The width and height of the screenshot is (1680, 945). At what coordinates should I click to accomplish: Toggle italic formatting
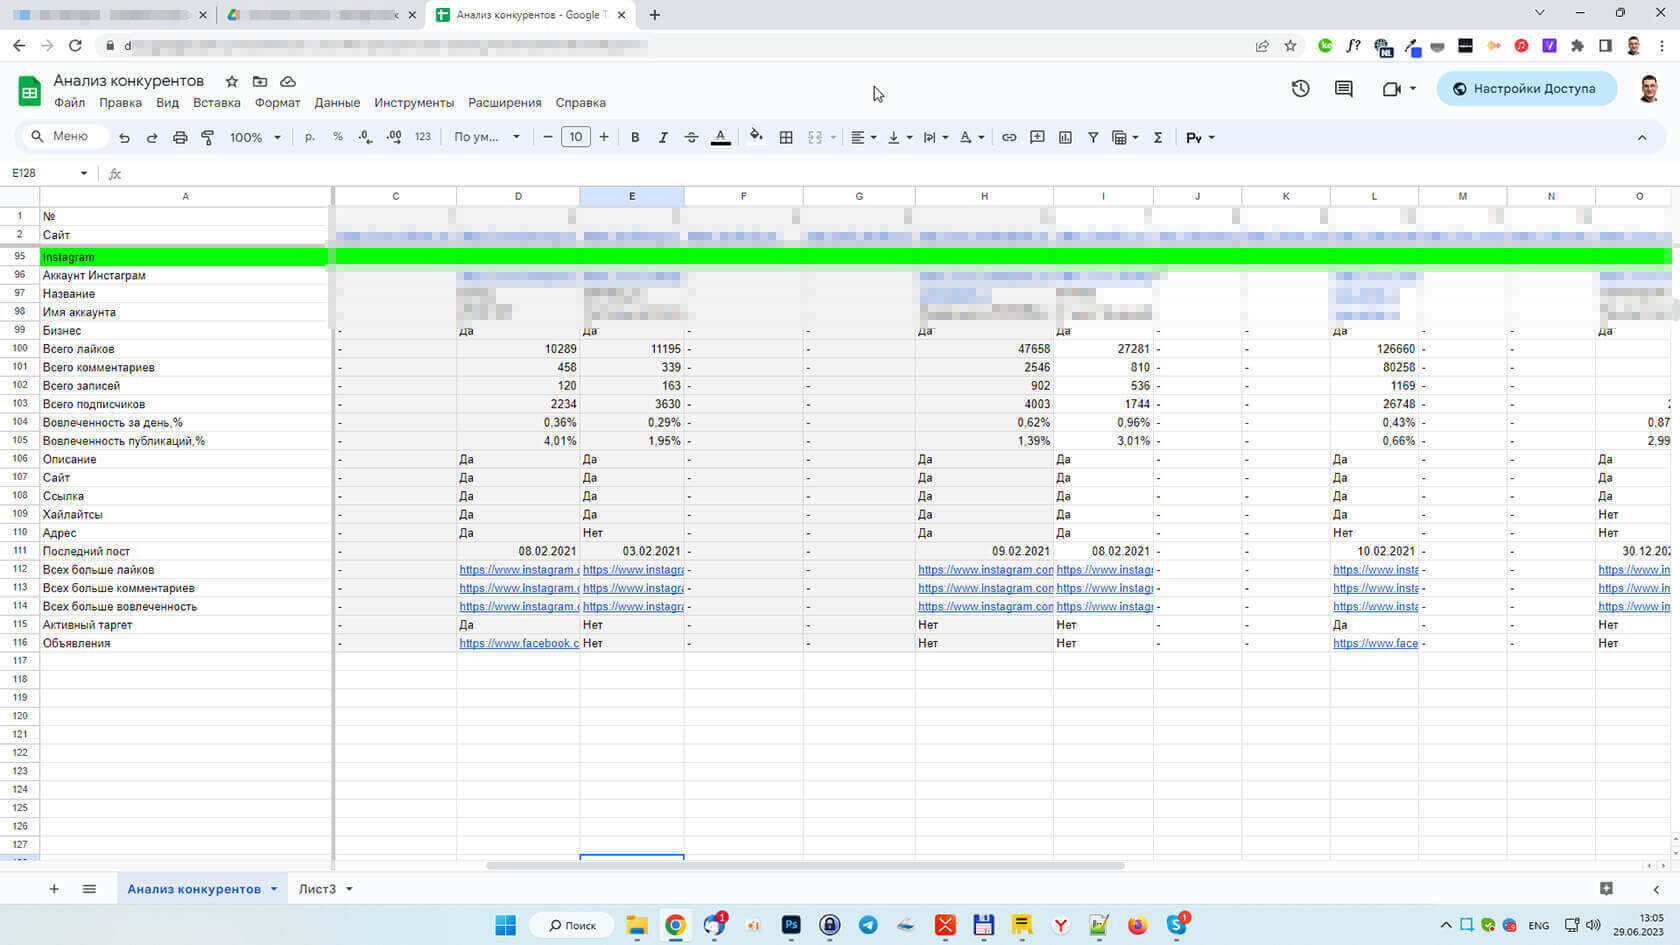click(663, 137)
